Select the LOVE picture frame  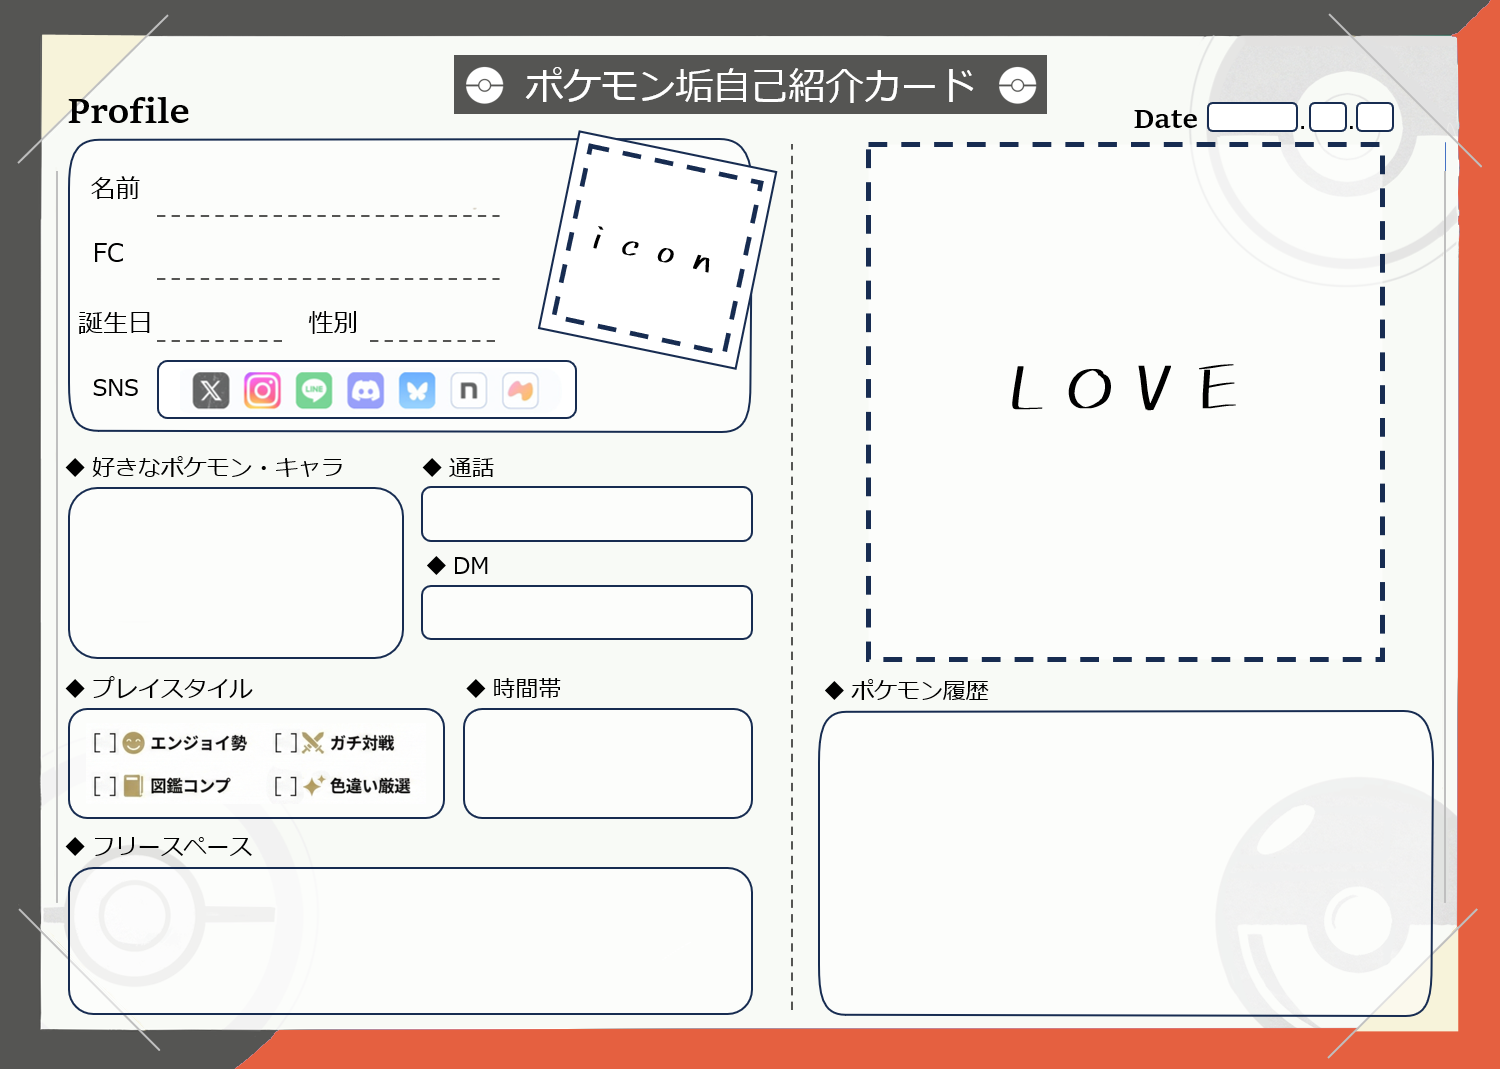click(x=1124, y=400)
